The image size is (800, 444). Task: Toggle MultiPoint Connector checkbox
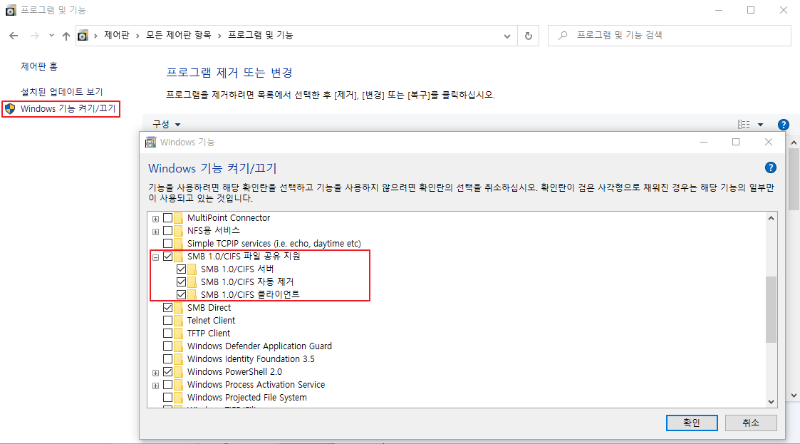pyautogui.click(x=168, y=218)
